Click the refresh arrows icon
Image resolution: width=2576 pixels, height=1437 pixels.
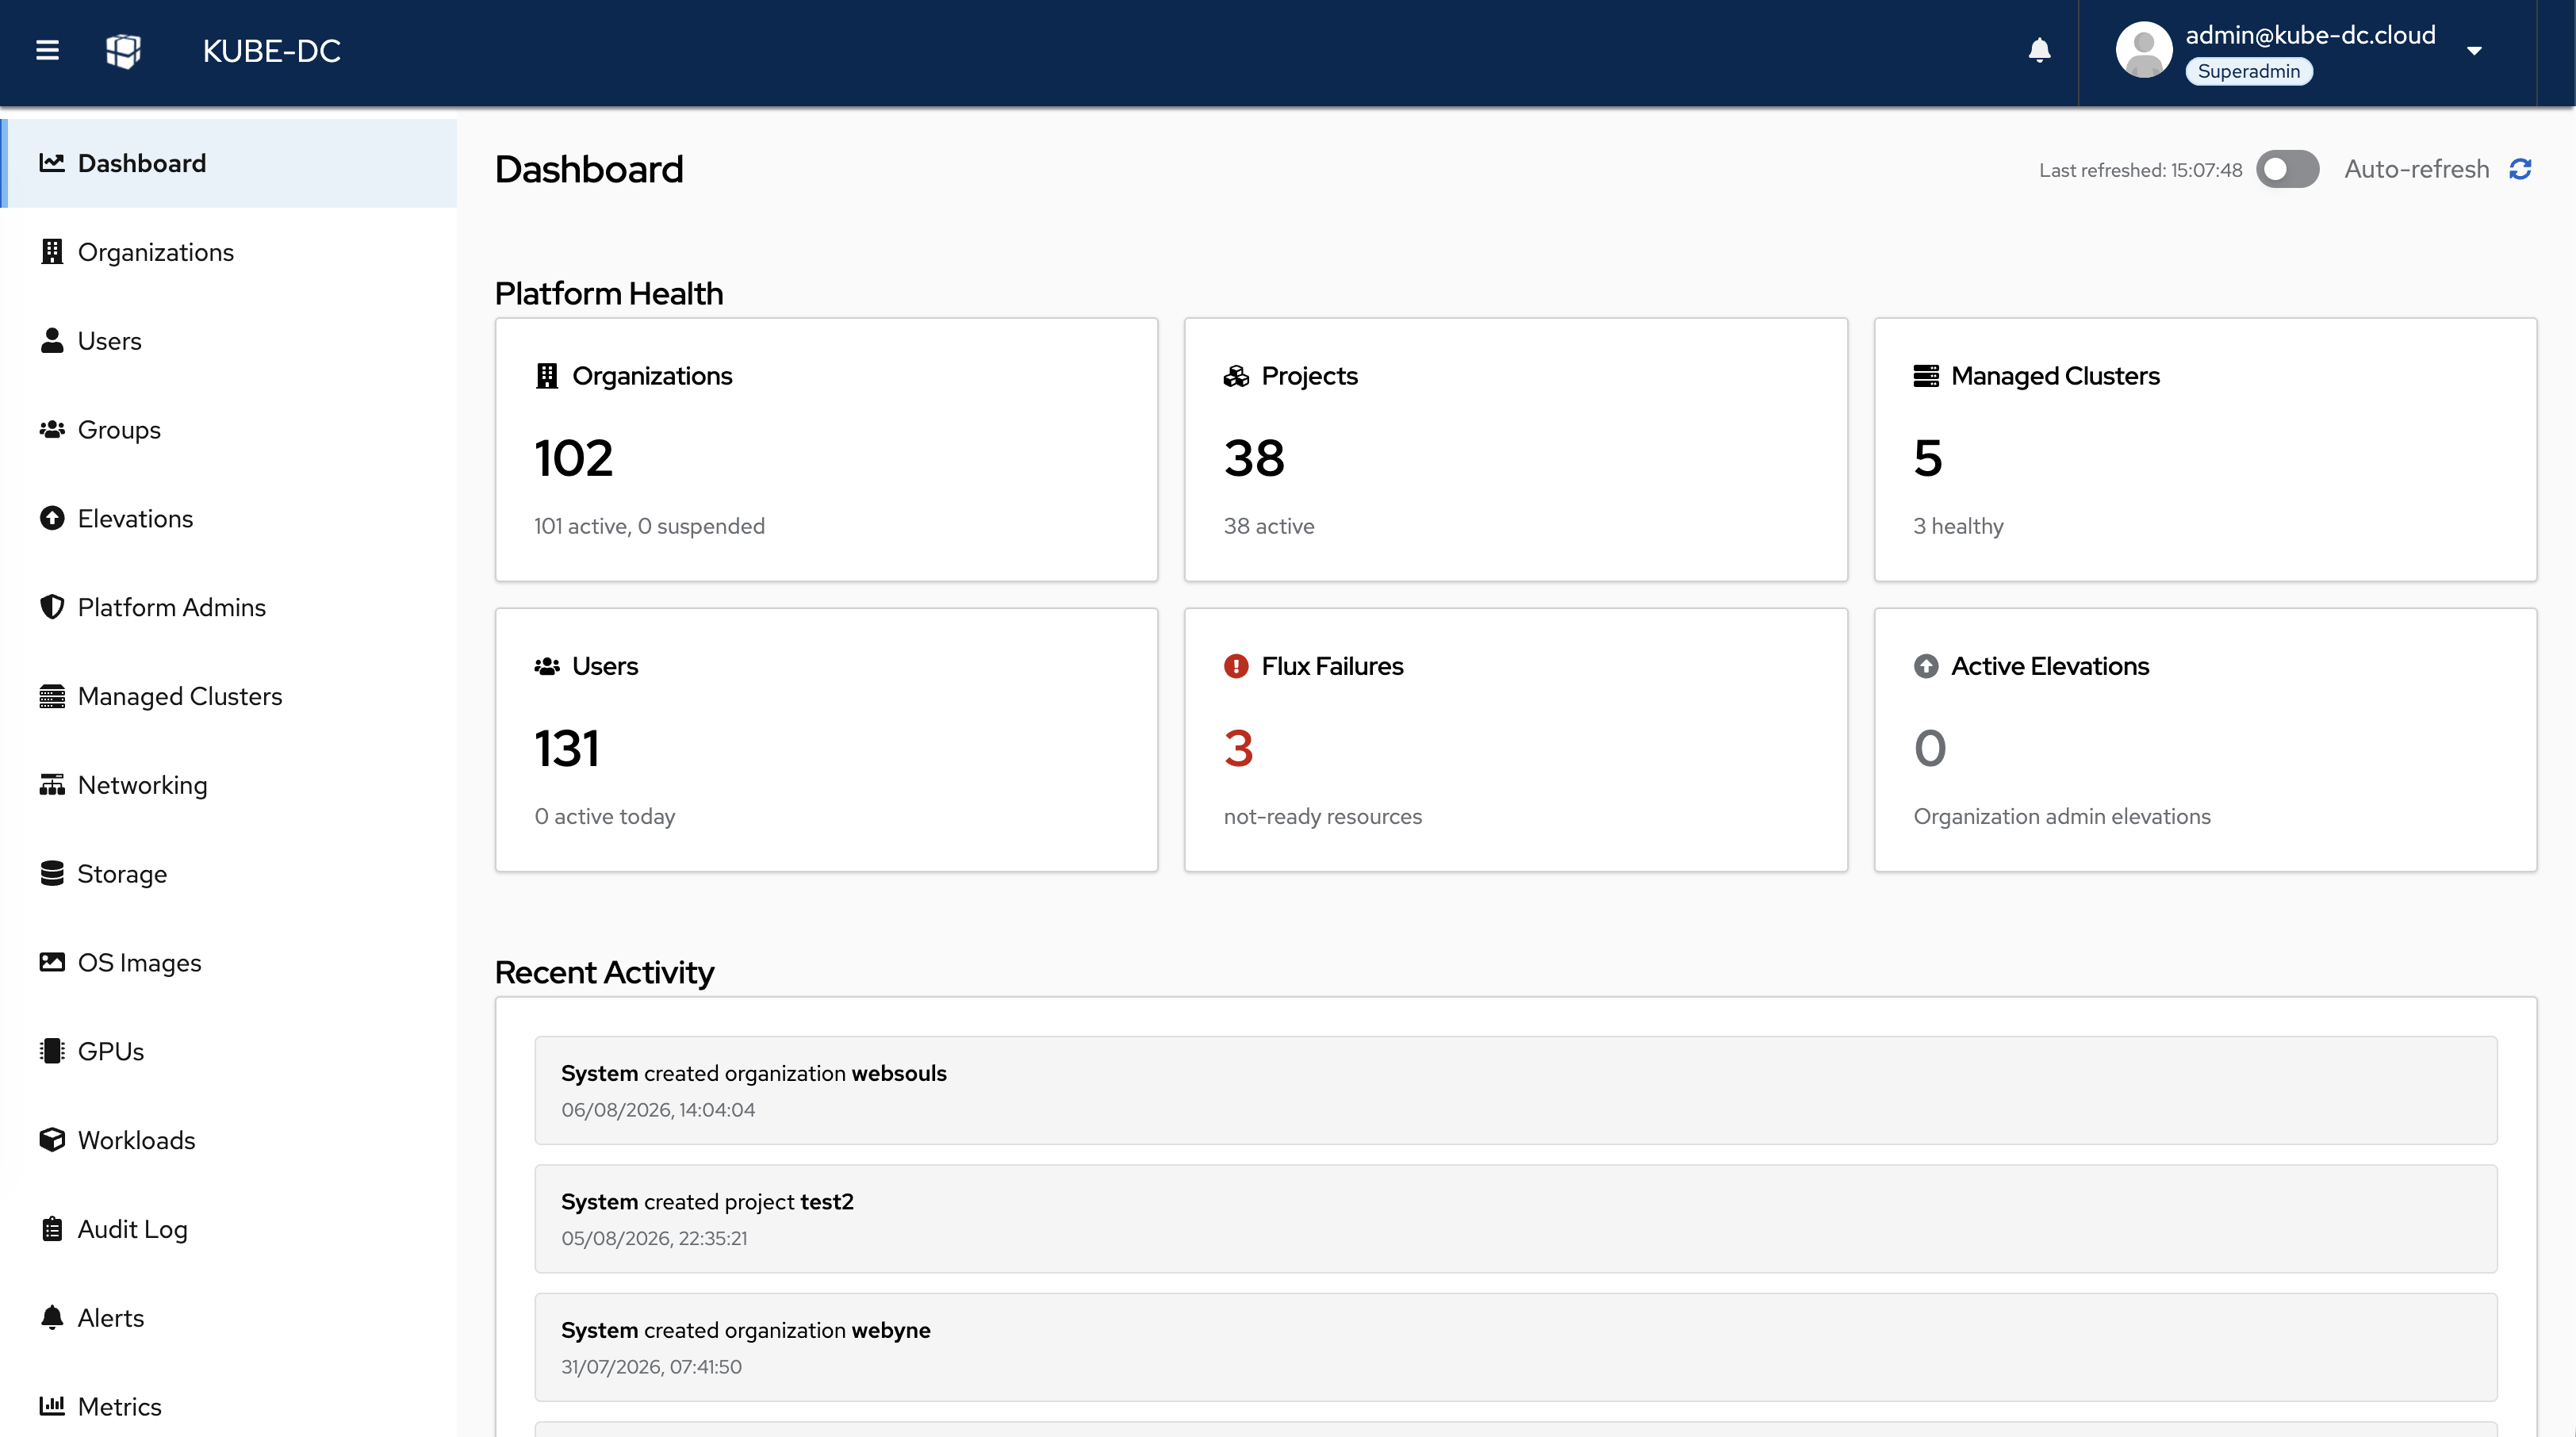2520,169
